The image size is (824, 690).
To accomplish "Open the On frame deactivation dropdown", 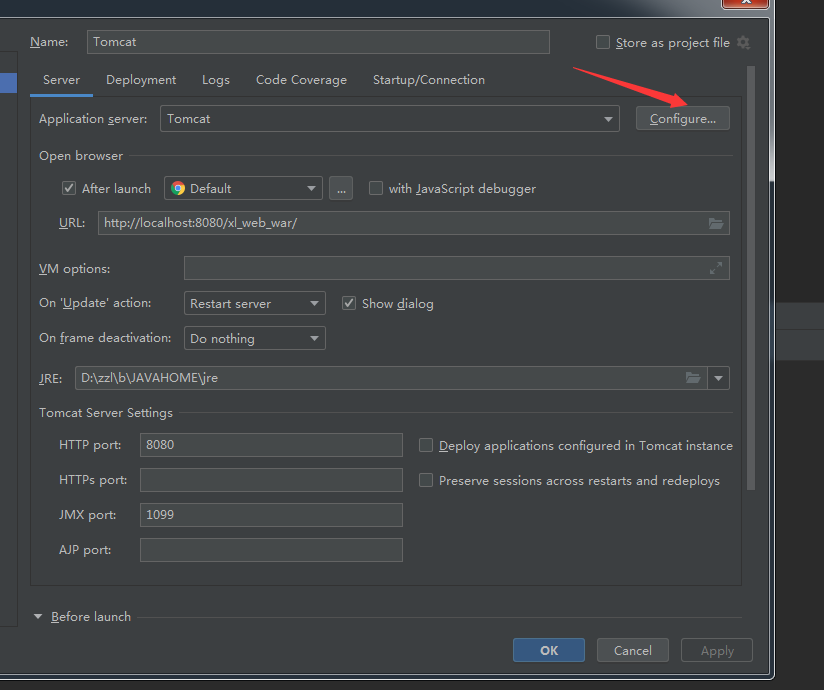I will click(x=255, y=338).
